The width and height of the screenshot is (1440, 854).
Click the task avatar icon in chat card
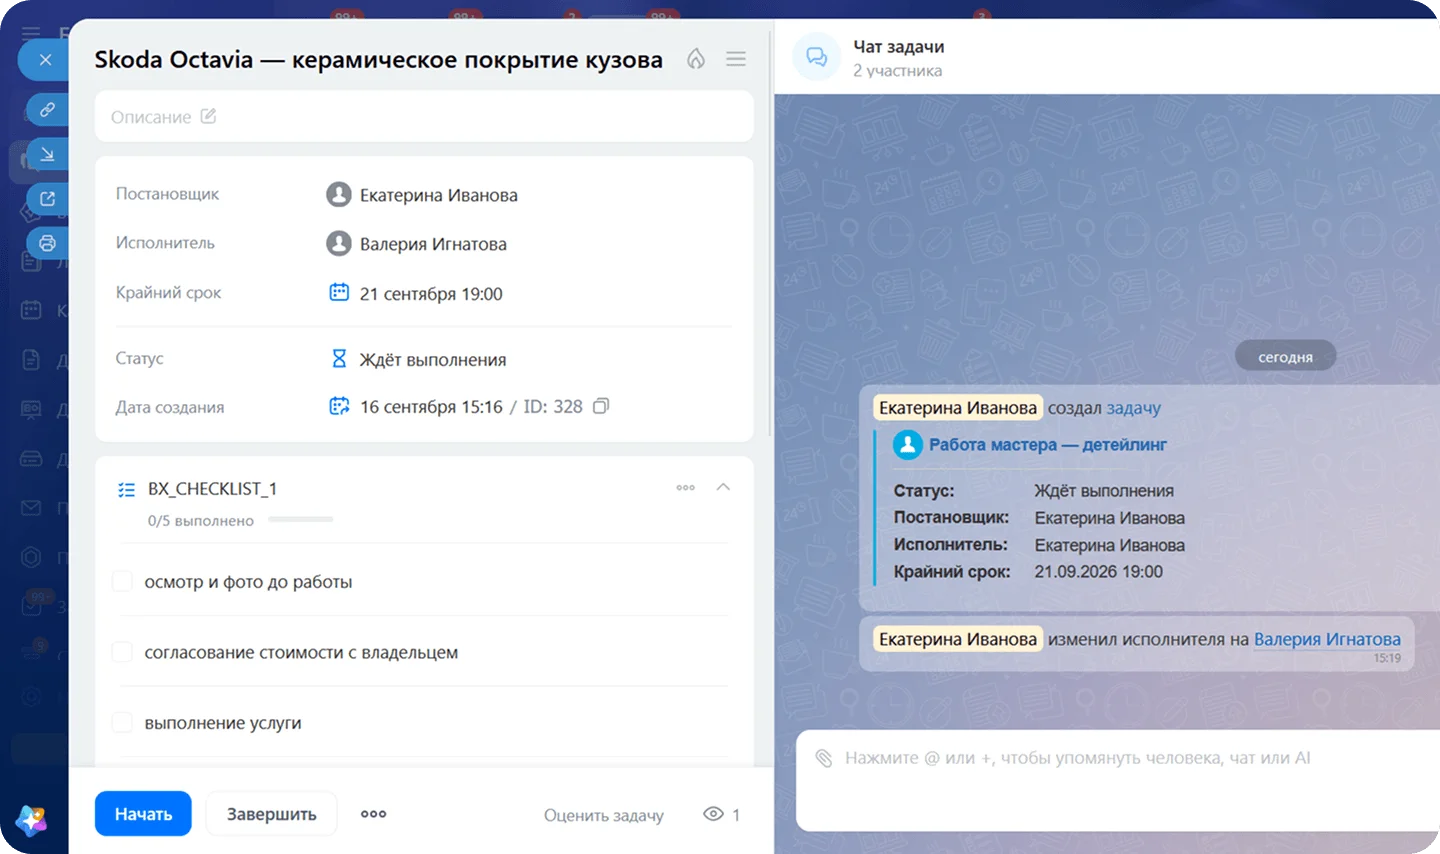click(x=907, y=445)
